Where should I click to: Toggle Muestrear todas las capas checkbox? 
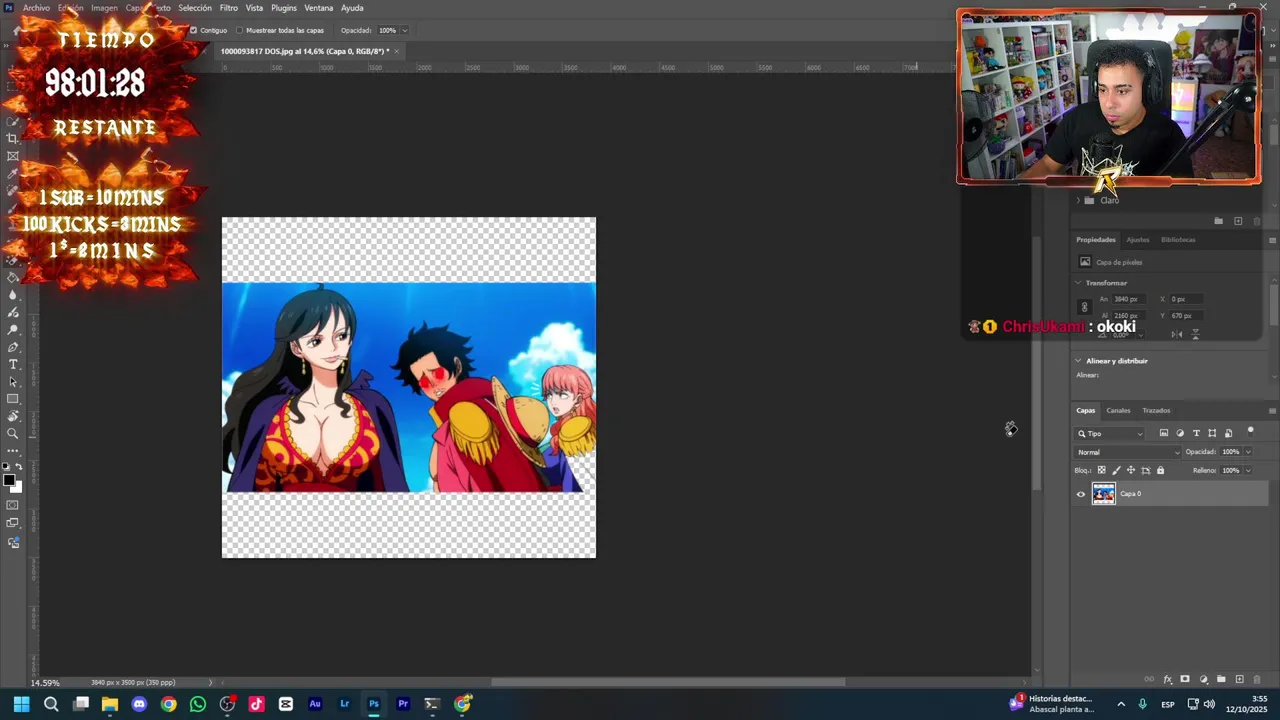pyautogui.click(x=240, y=30)
